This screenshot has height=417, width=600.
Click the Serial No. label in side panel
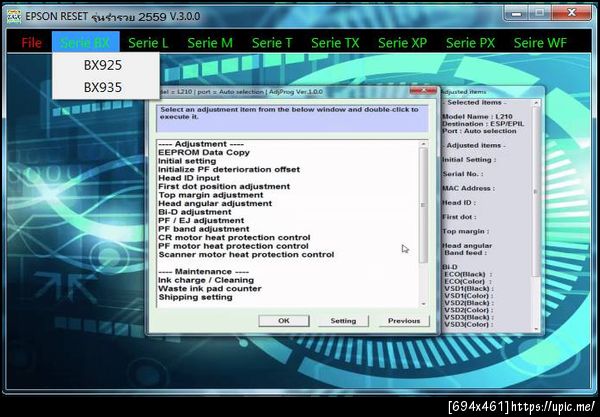point(463,174)
